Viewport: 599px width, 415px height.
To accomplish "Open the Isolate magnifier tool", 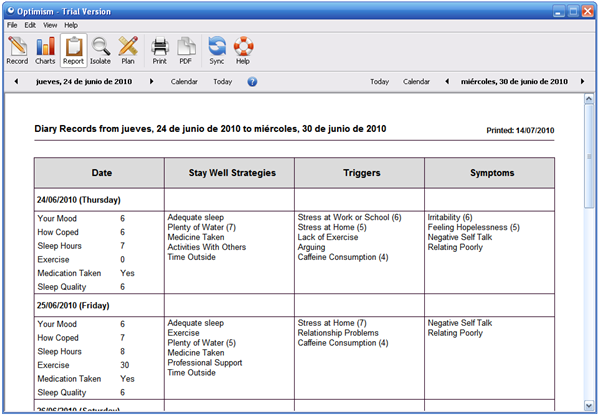I will point(100,50).
